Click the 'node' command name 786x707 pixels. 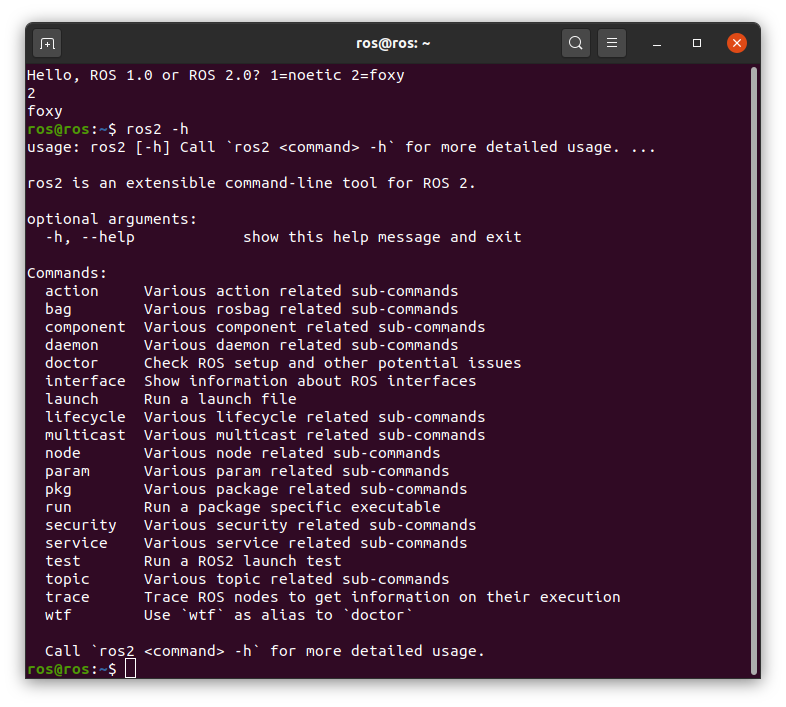[x=63, y=453]
